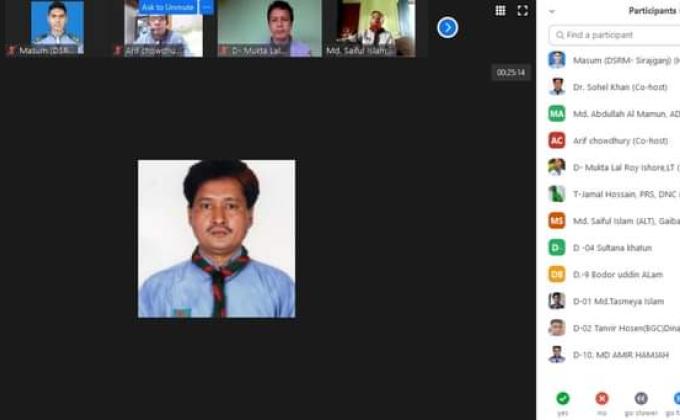This screenshot has height=420, width=680.
Task: Show next video thumbnails with blue arrow
Action: [448, 28]
